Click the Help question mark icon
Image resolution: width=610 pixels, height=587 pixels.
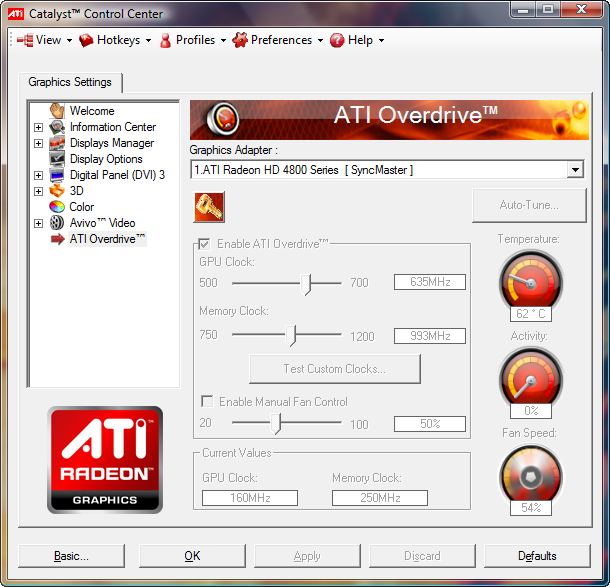337,40
